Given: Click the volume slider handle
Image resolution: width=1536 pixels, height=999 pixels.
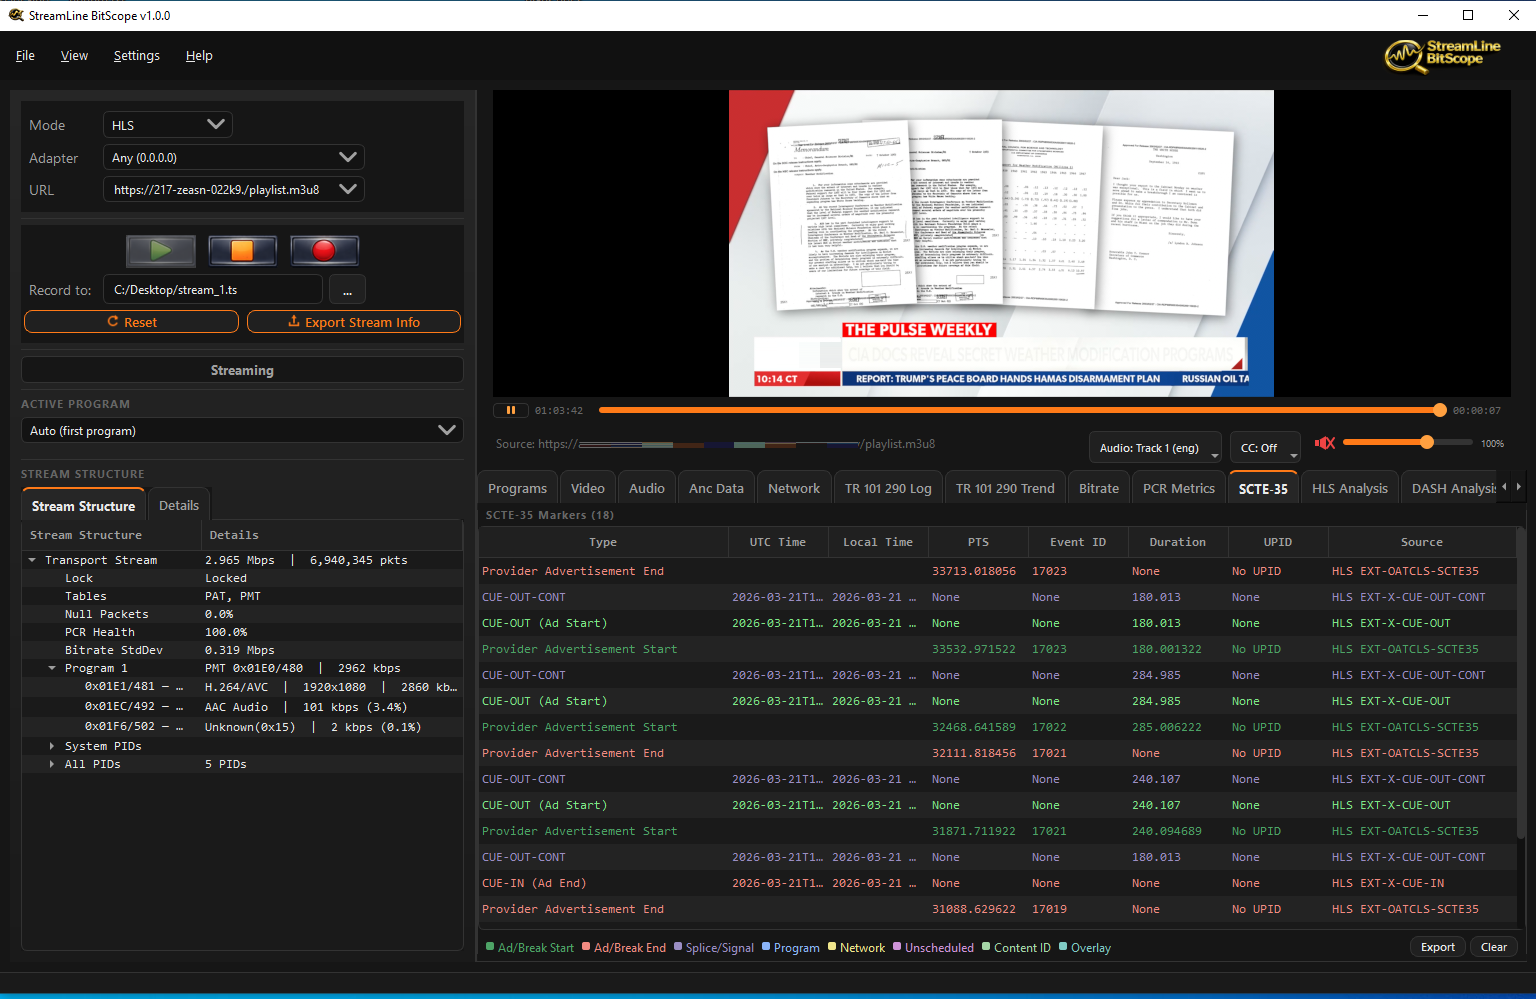Looking at the screenshot, I should [1426, 442].
